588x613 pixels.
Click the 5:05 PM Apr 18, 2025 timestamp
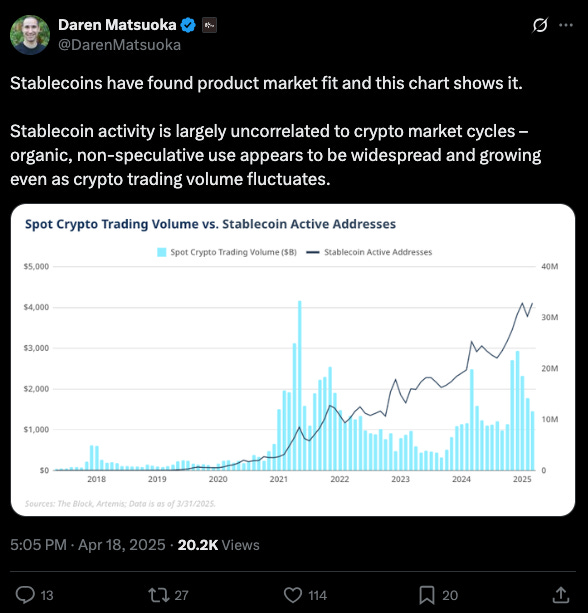click(x=88, y=545)
